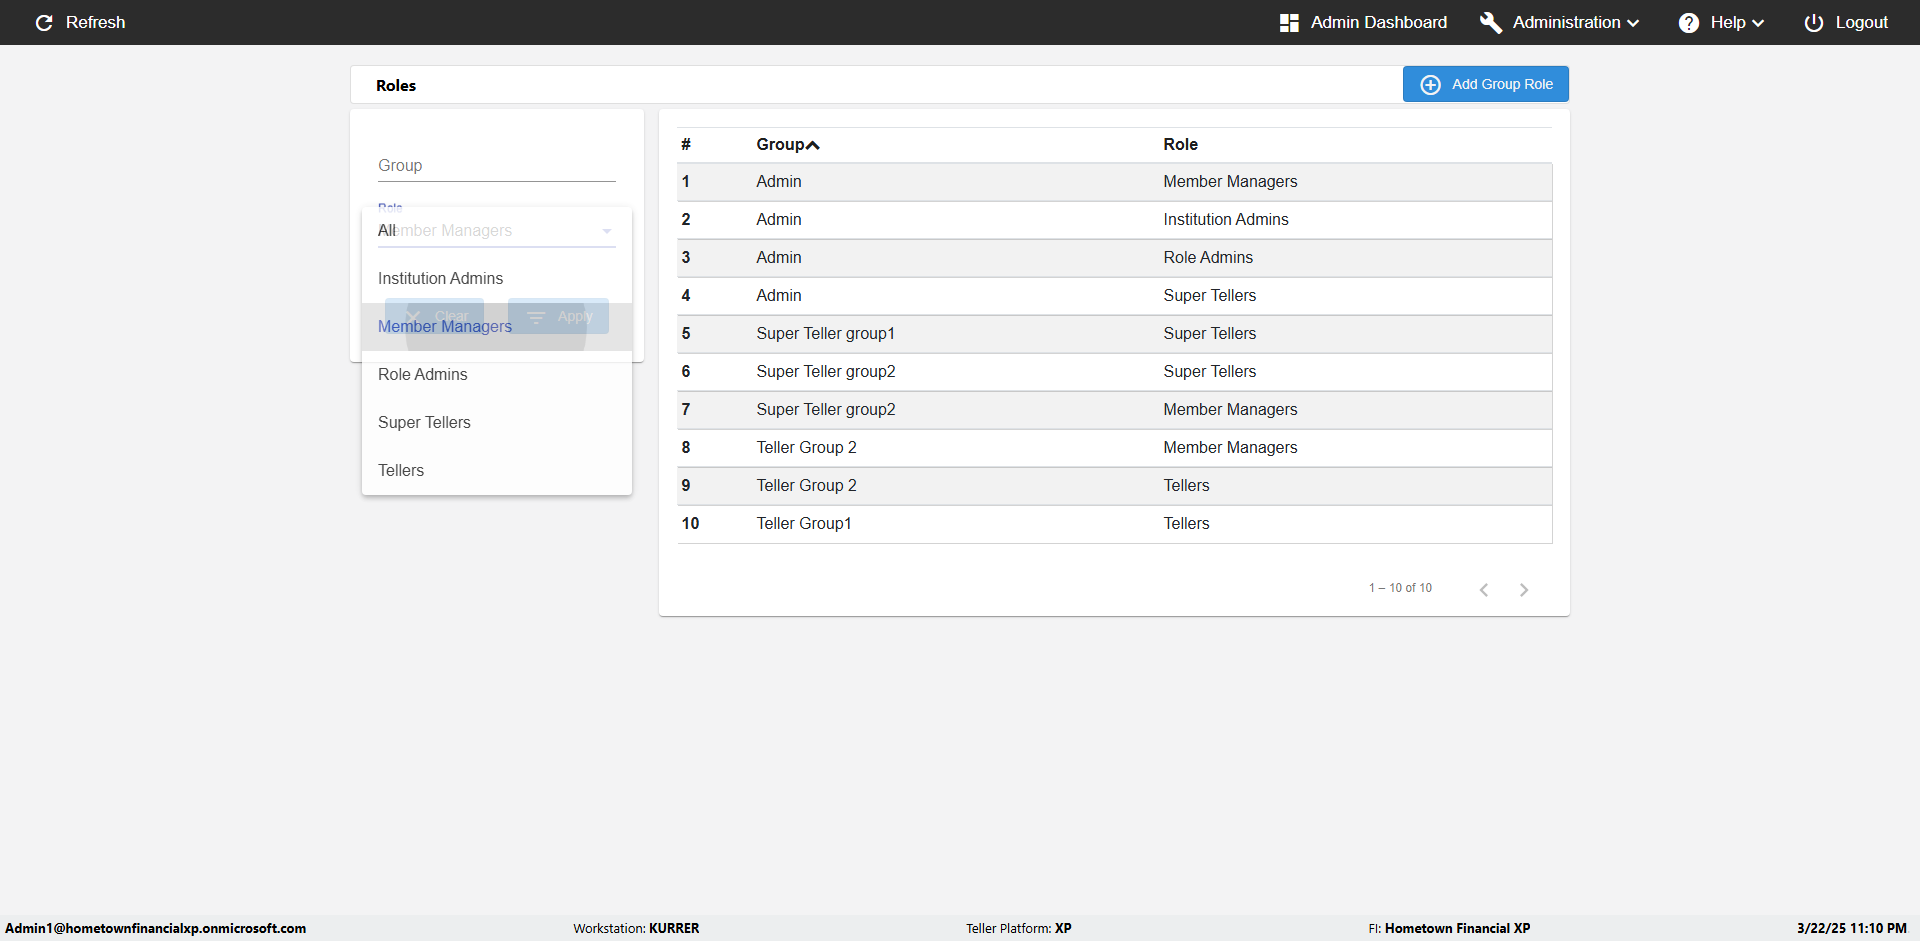This screenshot has width=1920, height=941.
Task: Choose Institution Admins from Role list
Action: 497,278
